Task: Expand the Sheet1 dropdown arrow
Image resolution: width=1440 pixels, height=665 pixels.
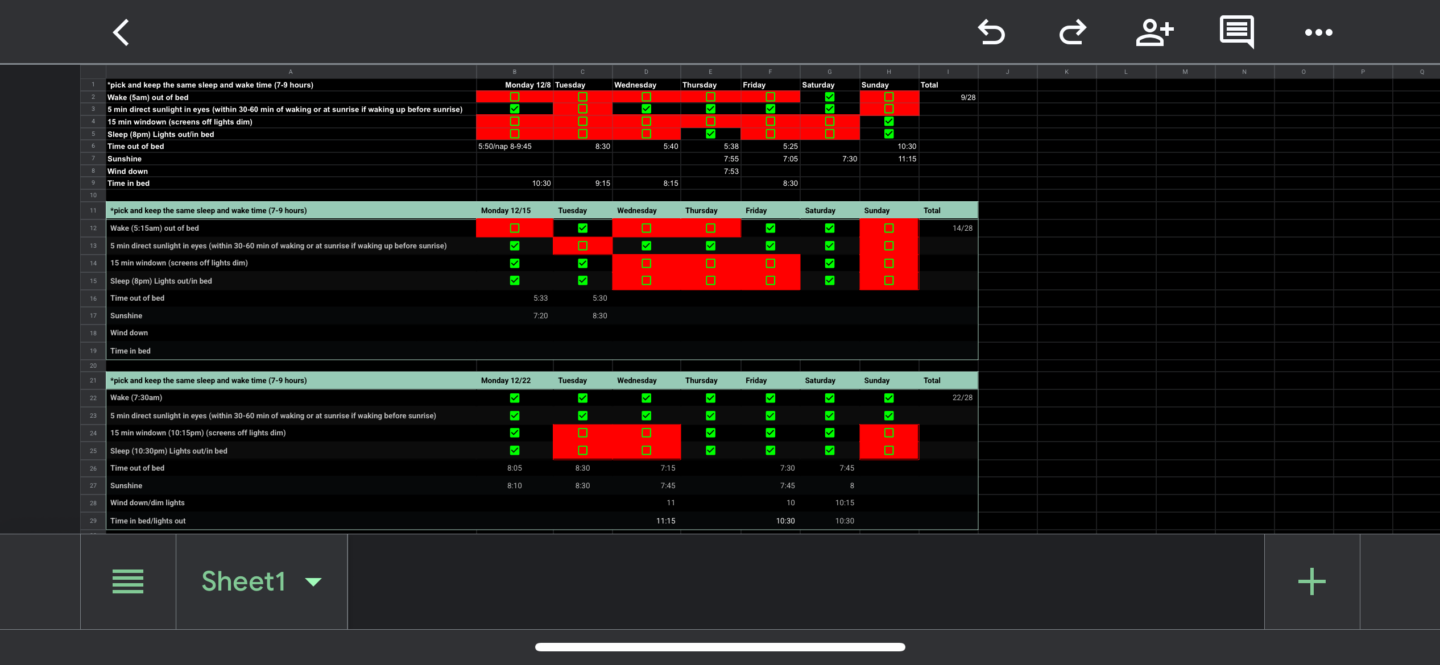Action: pyautogui.click(x=313, y=581)
